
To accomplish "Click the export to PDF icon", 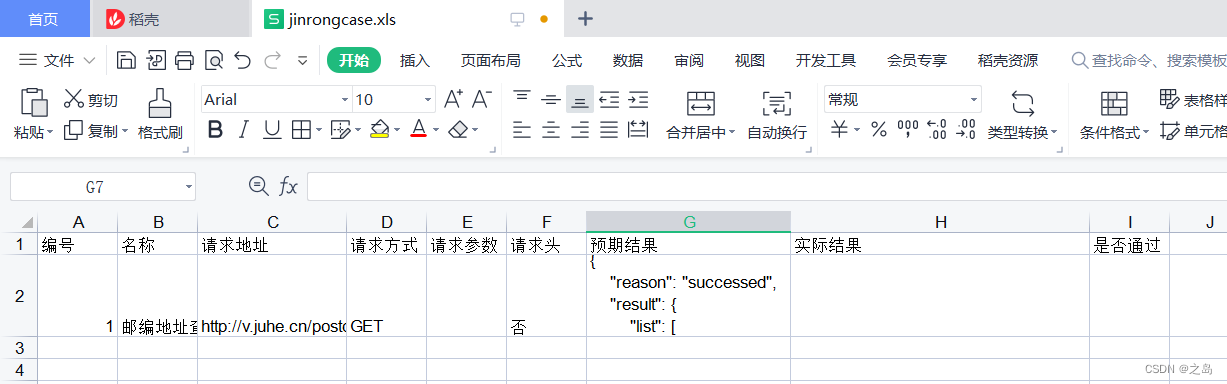I will point(155,60).
